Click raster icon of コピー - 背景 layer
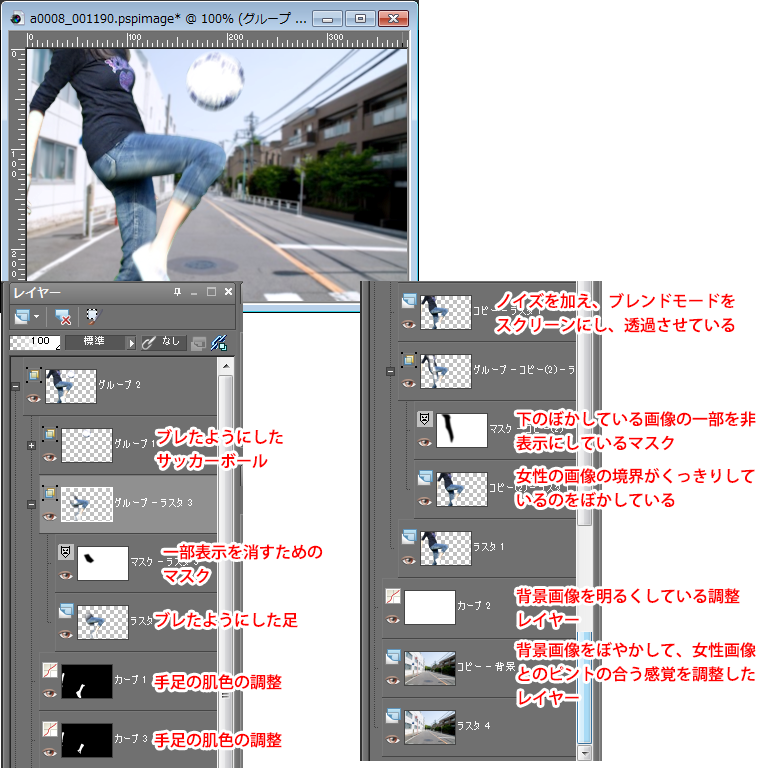This screenshot has height=770, width=770. 393,656
